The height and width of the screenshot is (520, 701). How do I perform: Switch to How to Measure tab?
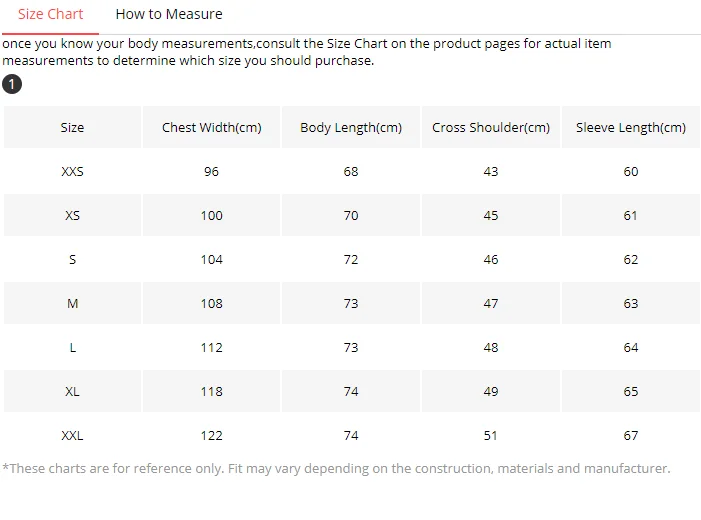[169, 14]
